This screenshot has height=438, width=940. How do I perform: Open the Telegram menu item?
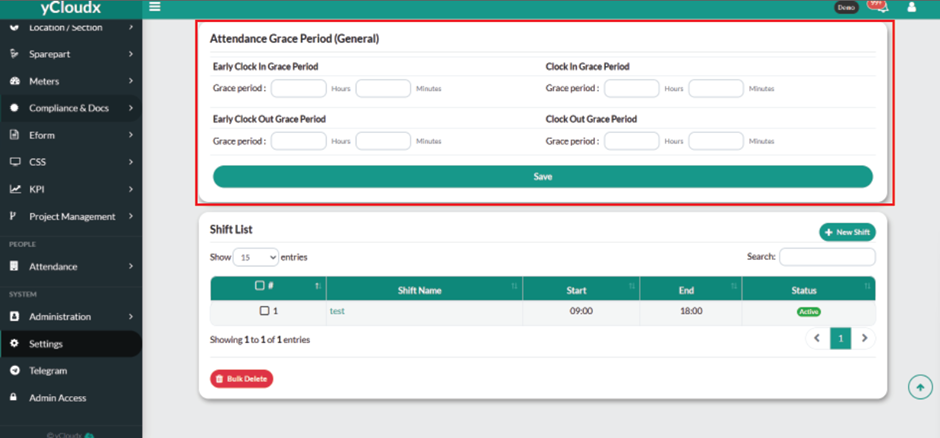(x=71, y=370)
